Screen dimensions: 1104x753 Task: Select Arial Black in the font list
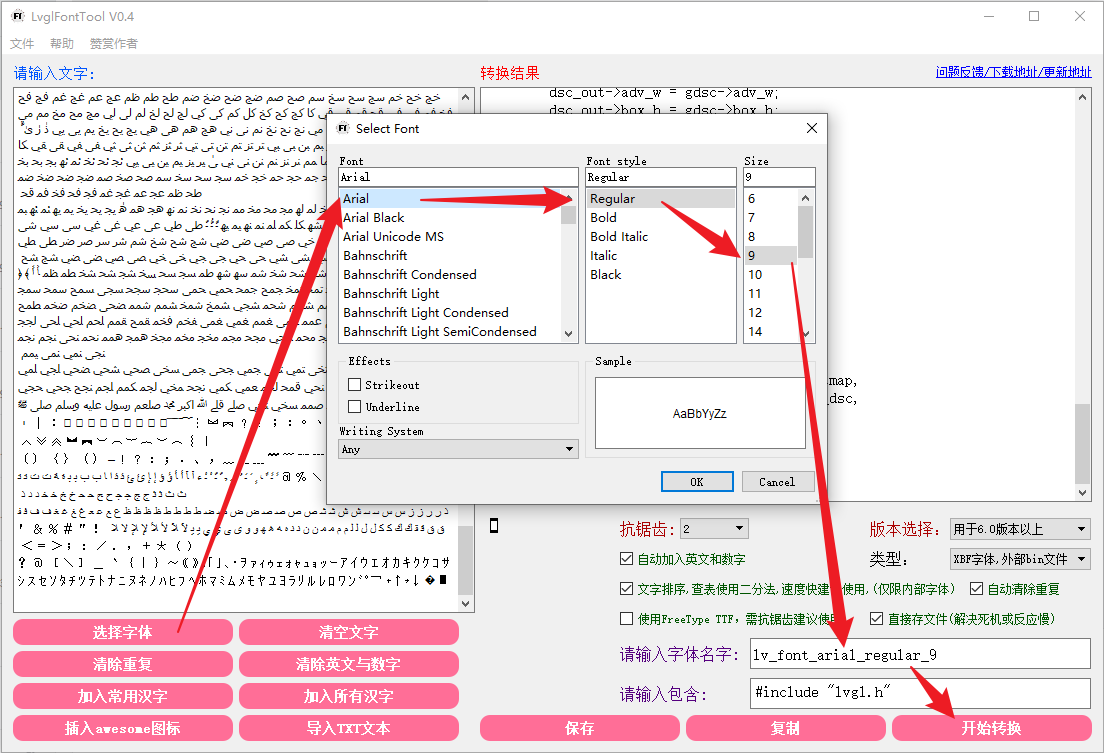pyautogui.click(x=451, y=218)
